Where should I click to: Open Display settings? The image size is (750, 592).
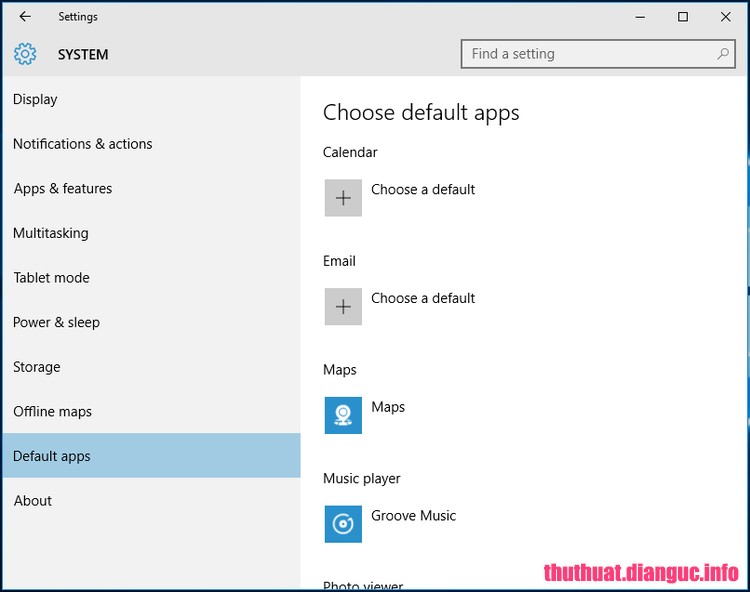[x=152, y=99]
